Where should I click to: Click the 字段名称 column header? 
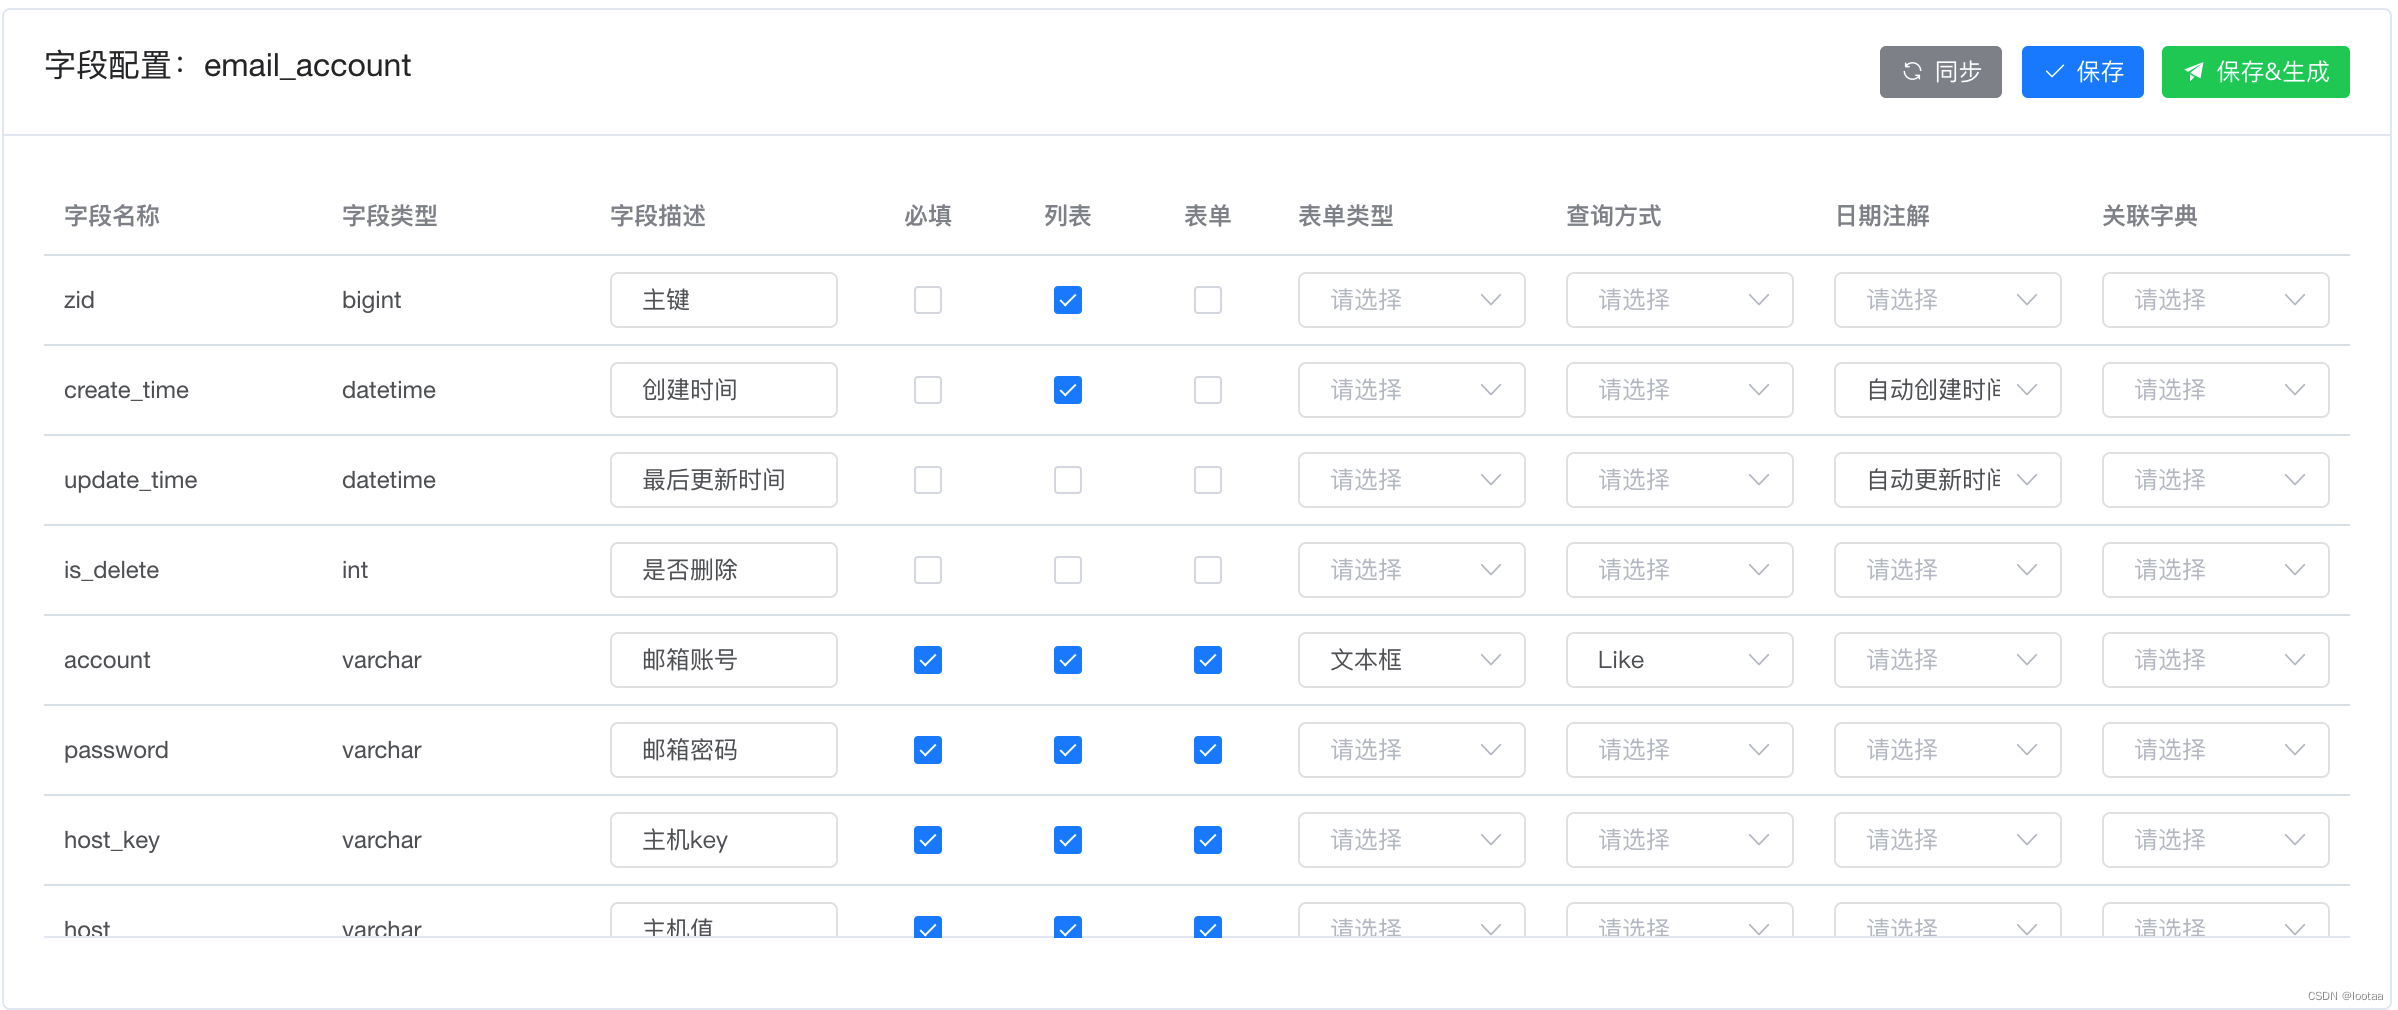112,216
